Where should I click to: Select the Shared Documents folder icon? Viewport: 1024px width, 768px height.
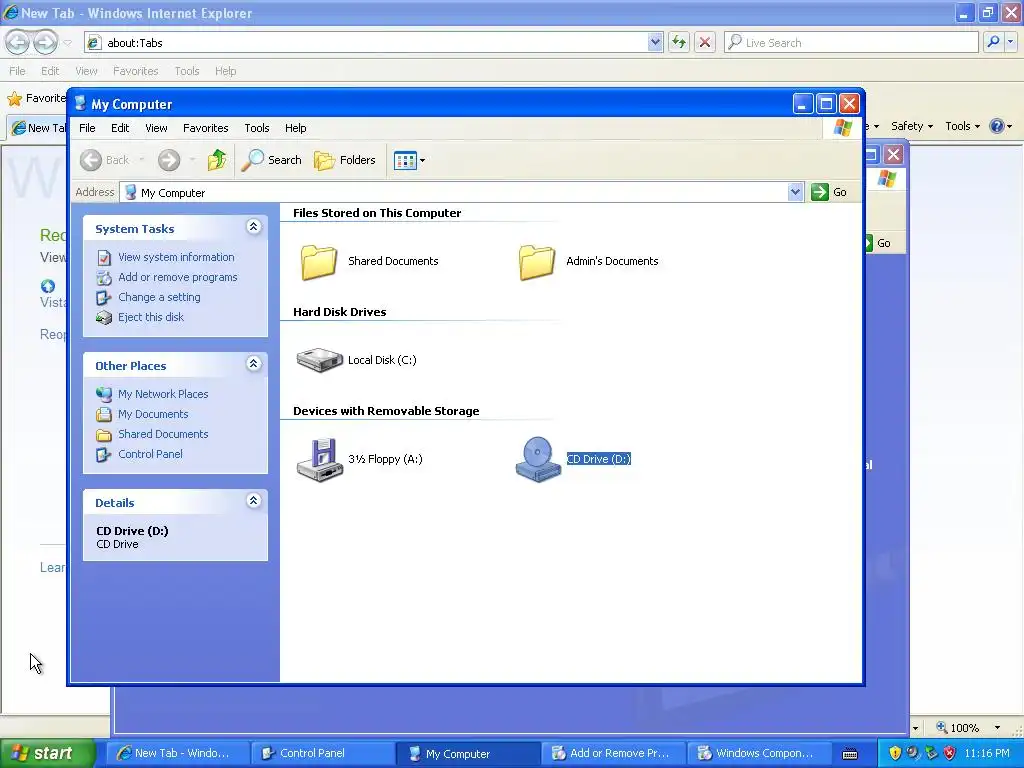tap(319, 262)
